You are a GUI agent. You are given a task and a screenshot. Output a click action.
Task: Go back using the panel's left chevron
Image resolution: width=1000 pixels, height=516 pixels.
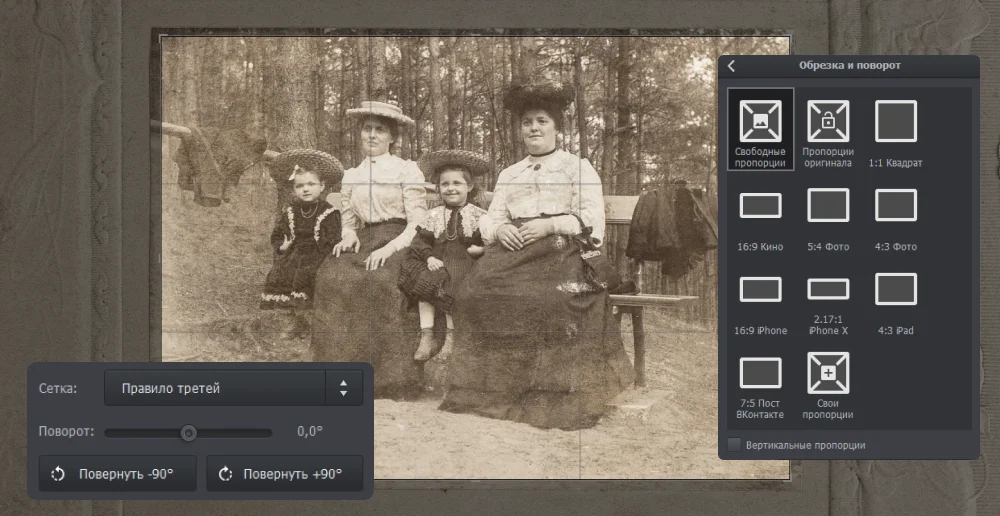coord(731,66)
